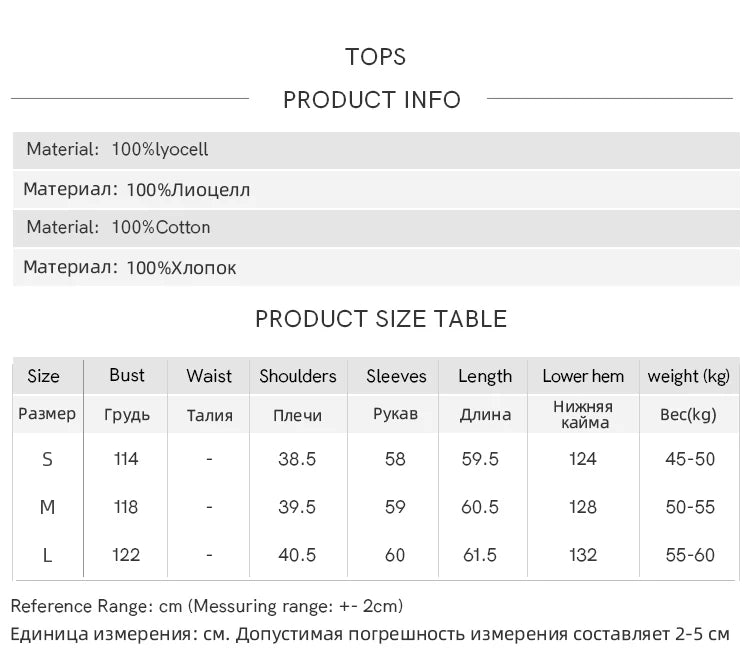Viewport: 750px width, 671px height.
Task: Click the bust value 114
Action: (126, 459)
